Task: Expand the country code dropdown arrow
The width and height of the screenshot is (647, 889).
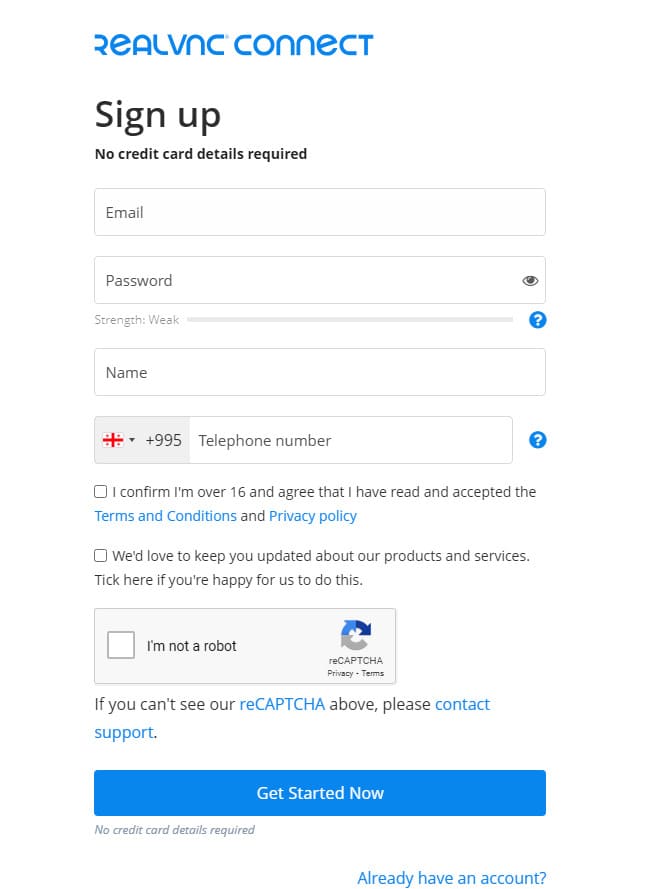Action: coord(132,440)
